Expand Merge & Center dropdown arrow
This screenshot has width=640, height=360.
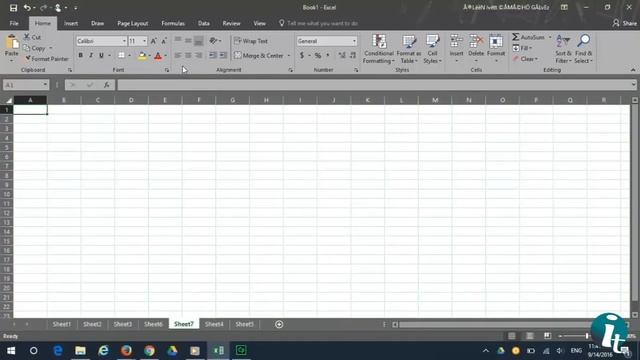point(289,56)
